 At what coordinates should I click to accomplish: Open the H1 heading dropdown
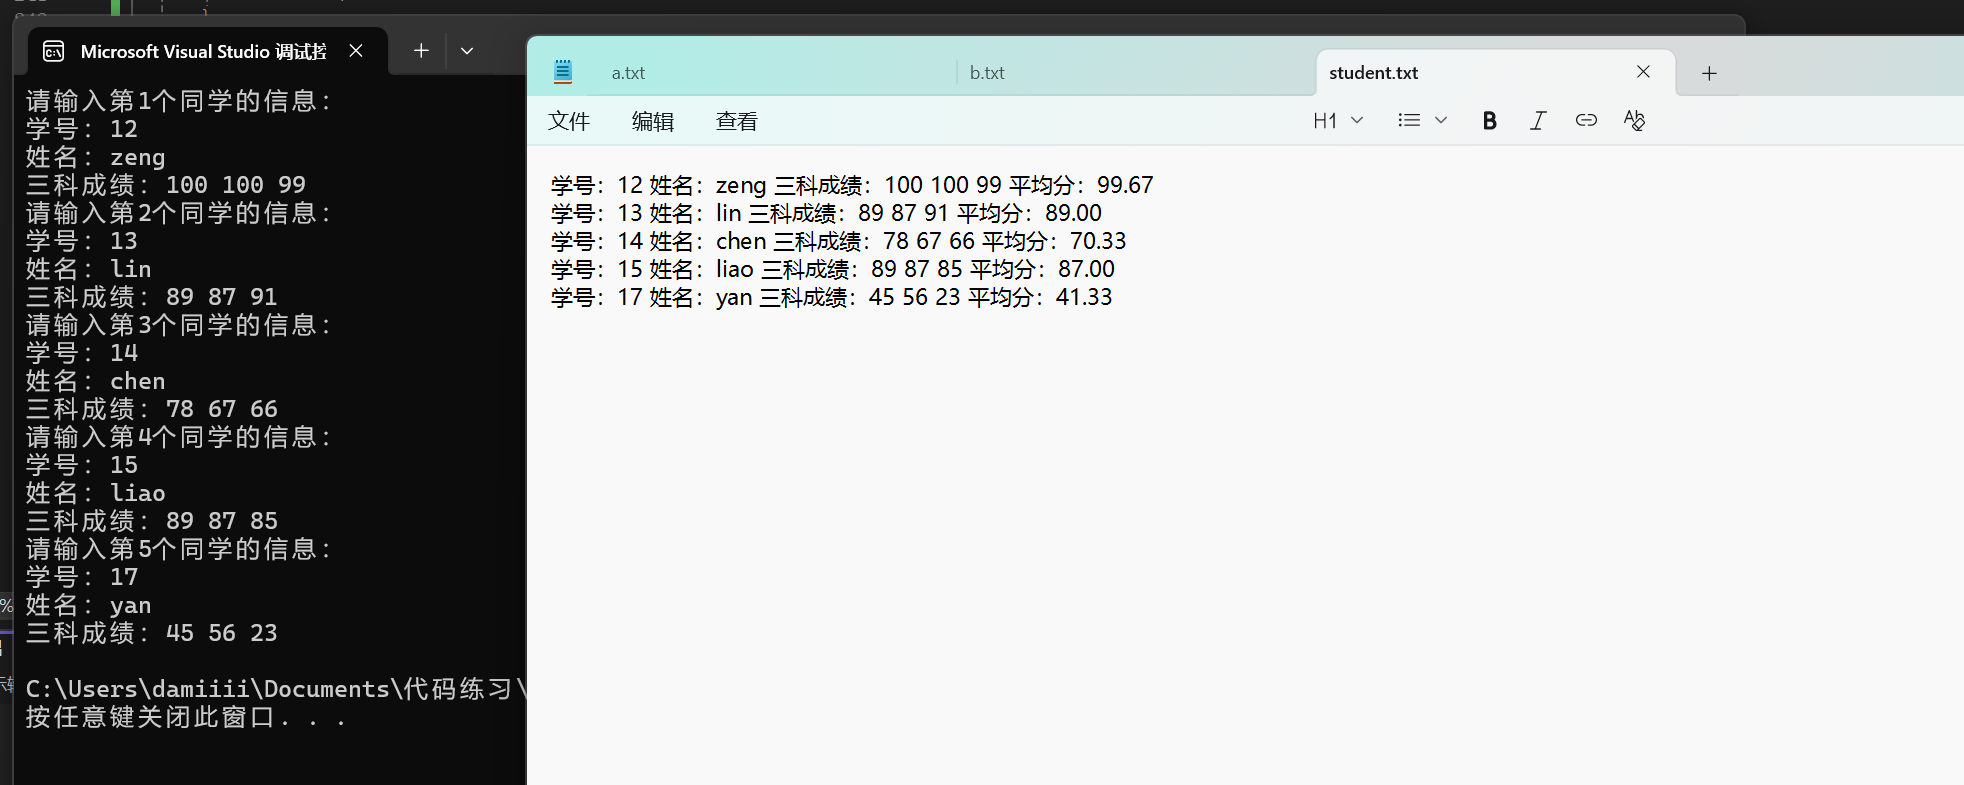point(1338,121)
